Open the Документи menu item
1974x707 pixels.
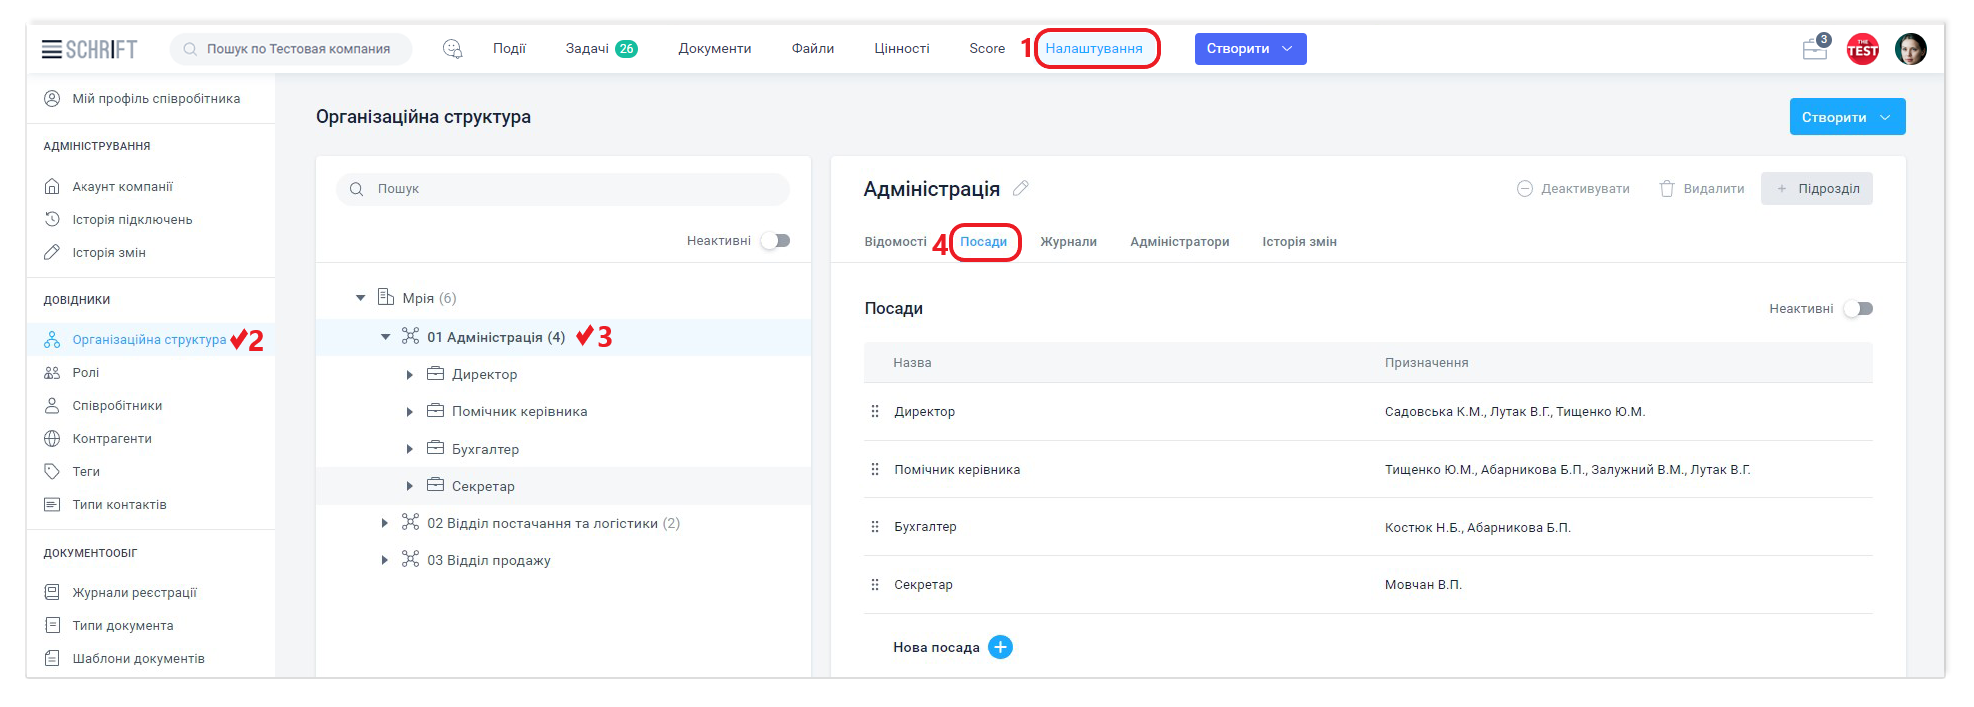point(714,49)
